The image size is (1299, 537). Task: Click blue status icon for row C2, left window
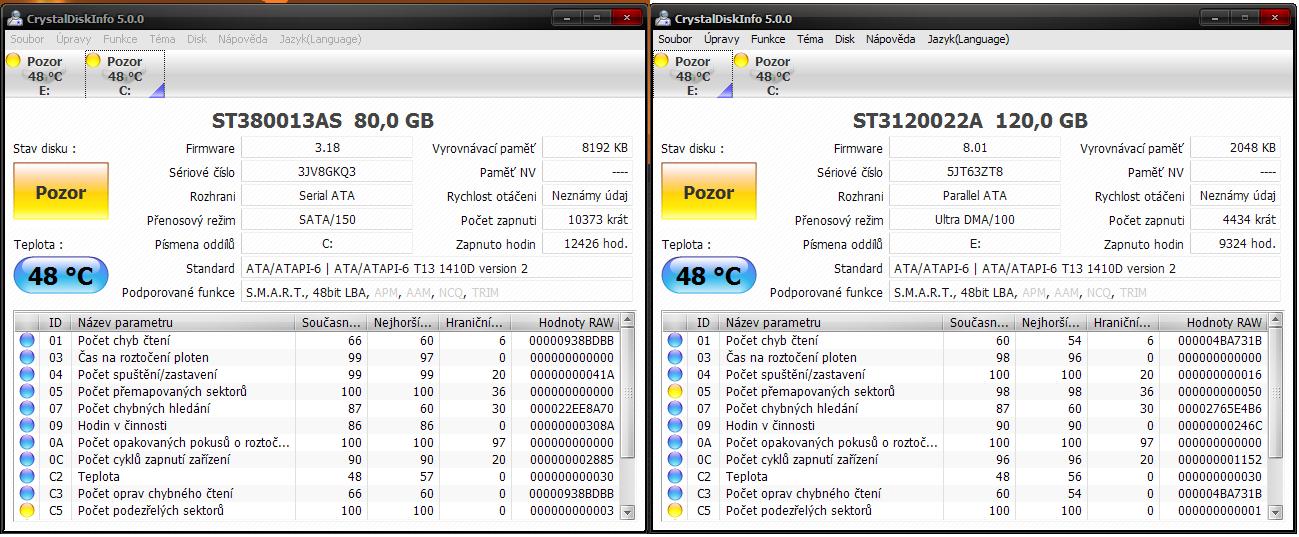tap(27, 477)
